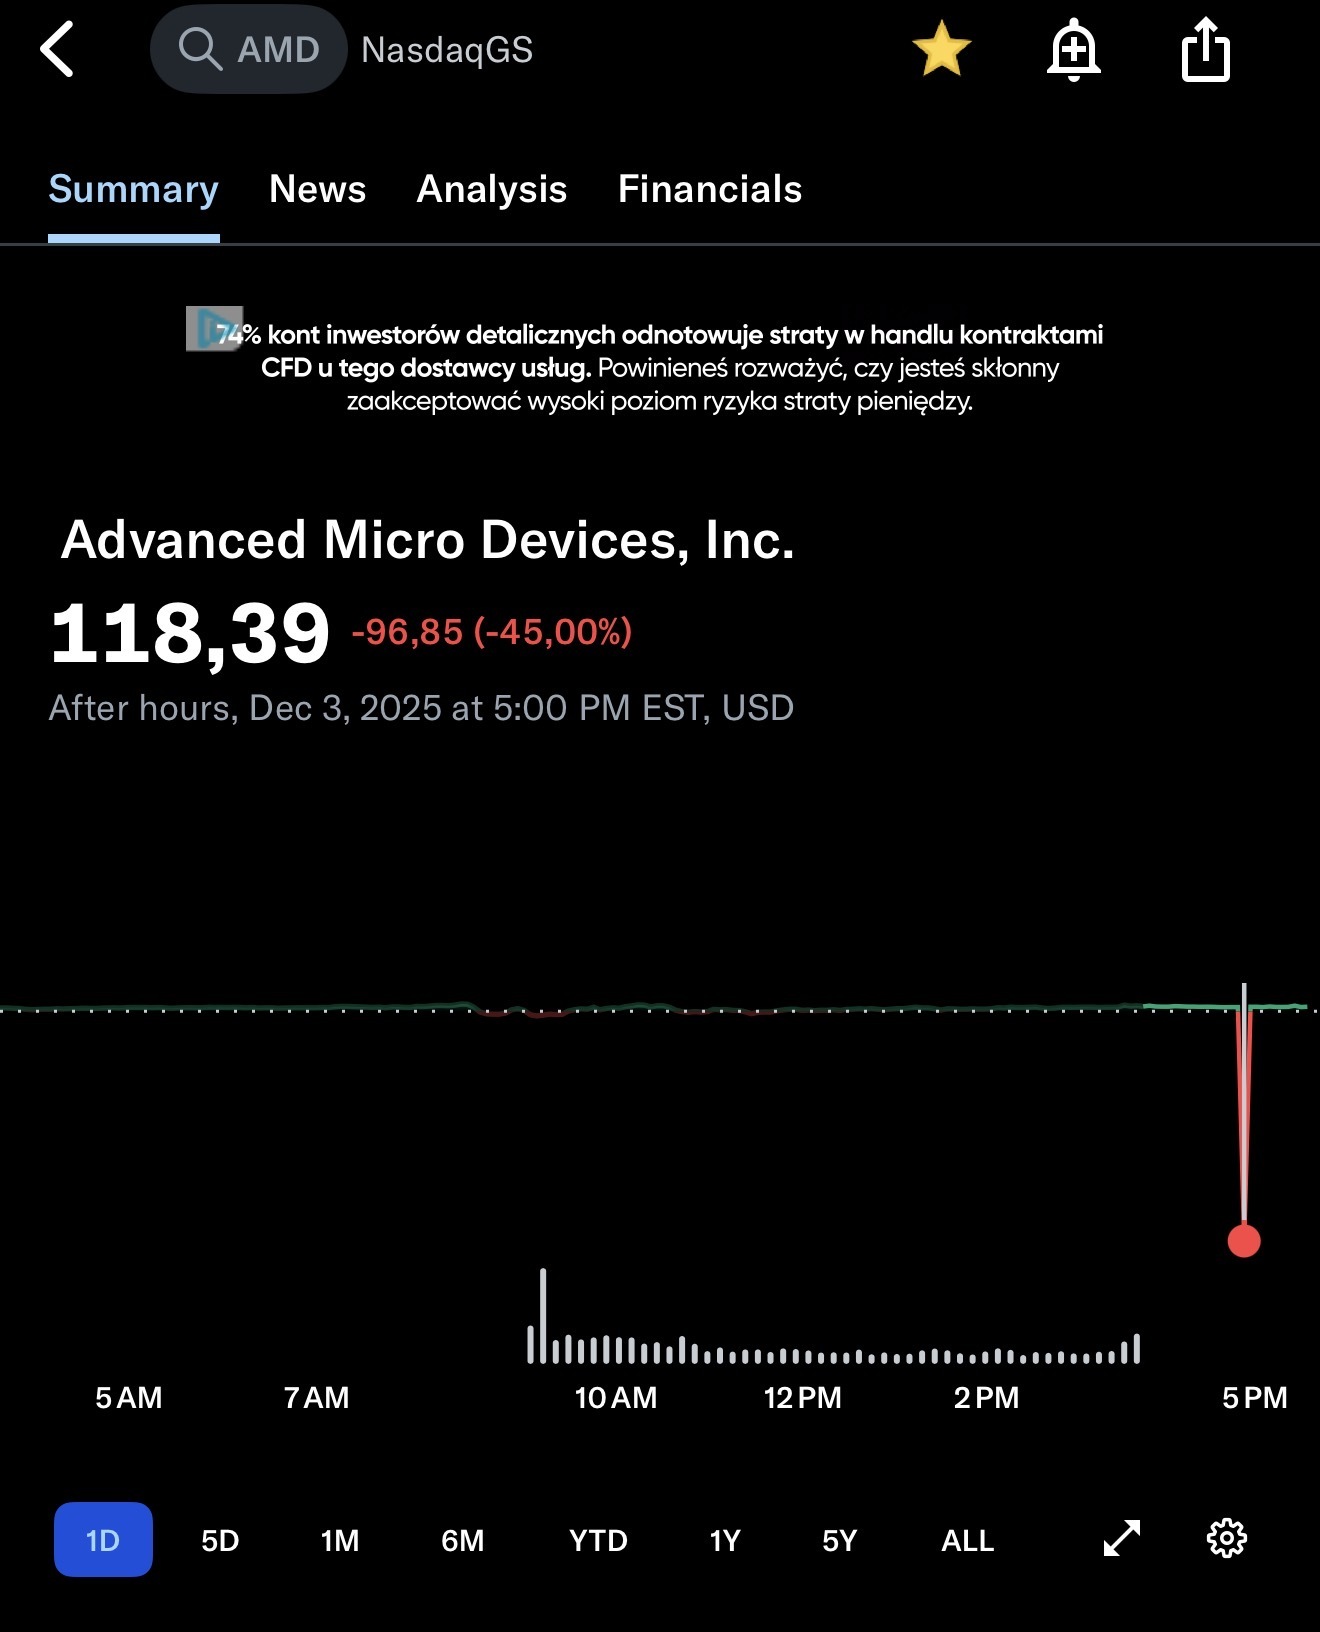Open chart settings gear

point(1227,1538)
